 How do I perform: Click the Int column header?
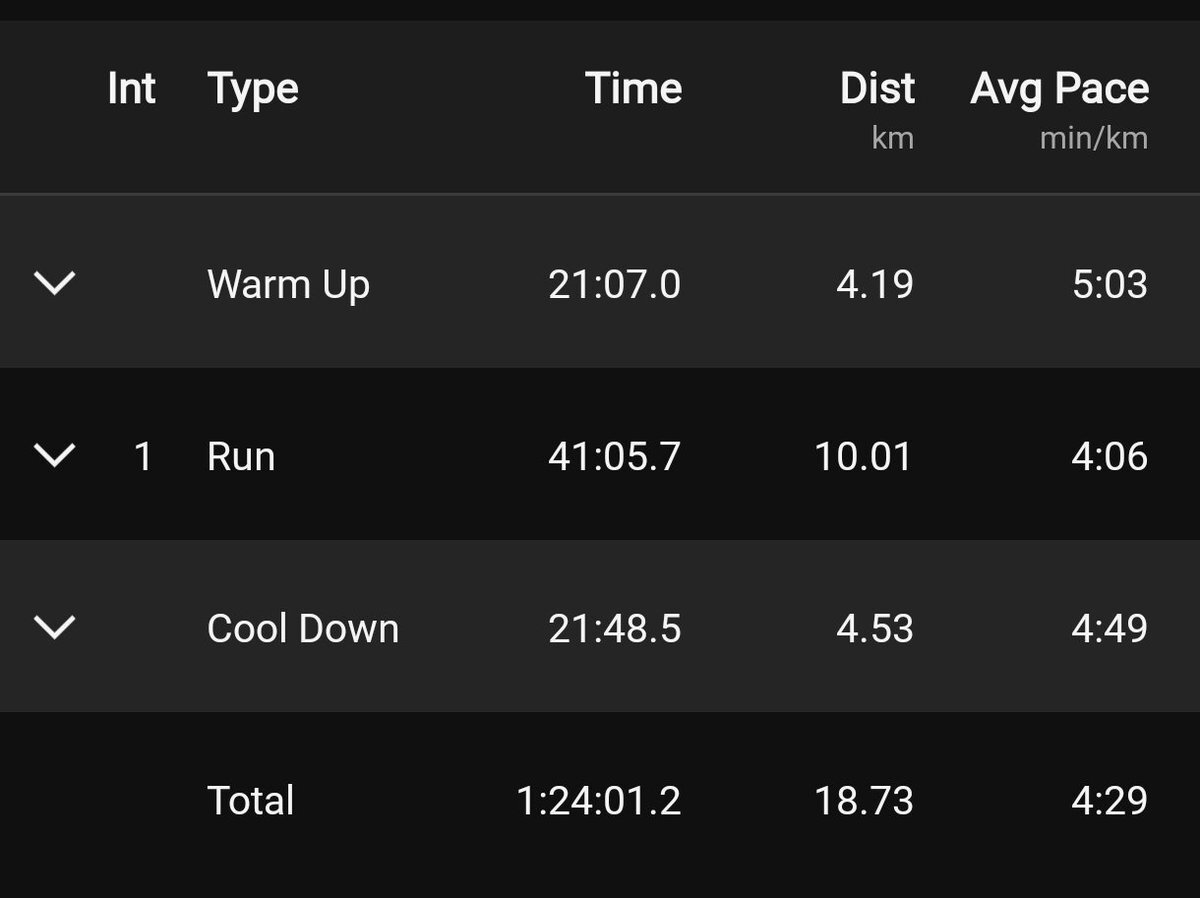(x=131, y=89)
